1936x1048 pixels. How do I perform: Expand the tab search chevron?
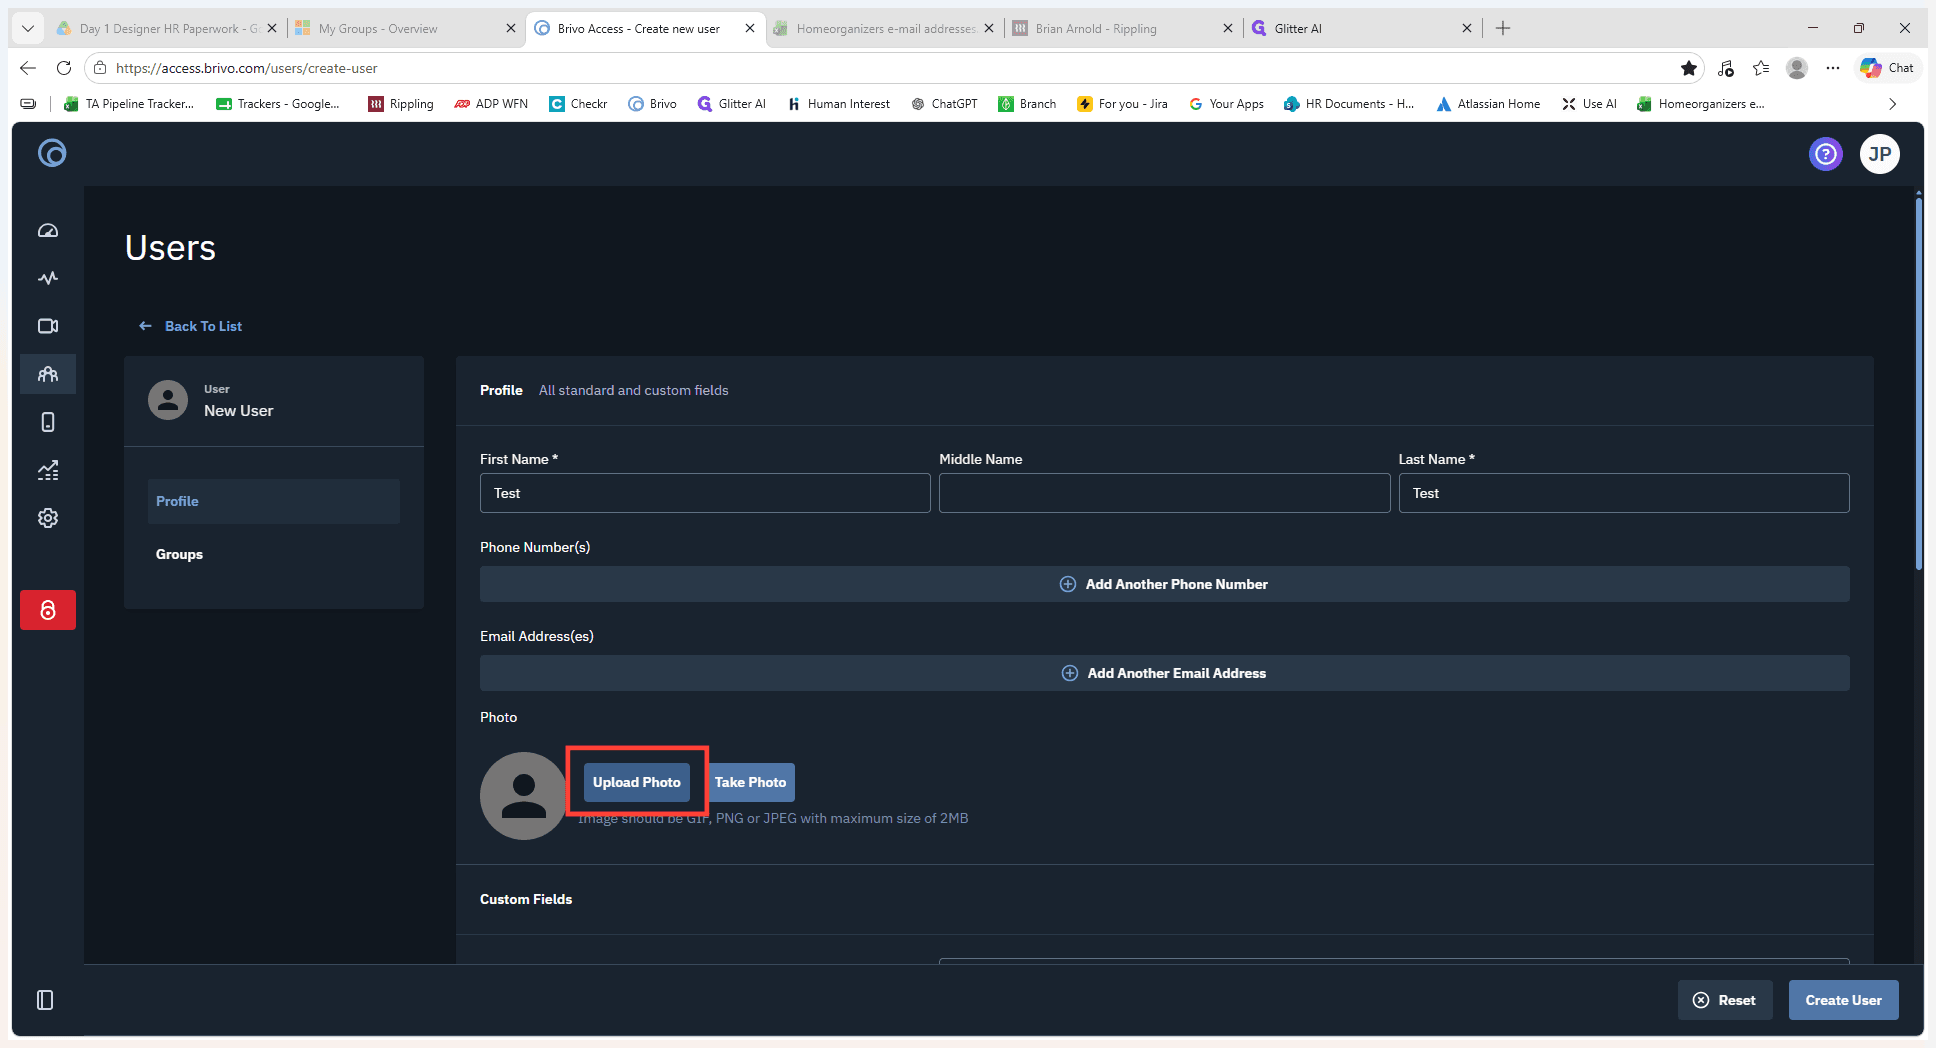coord(28,28)
